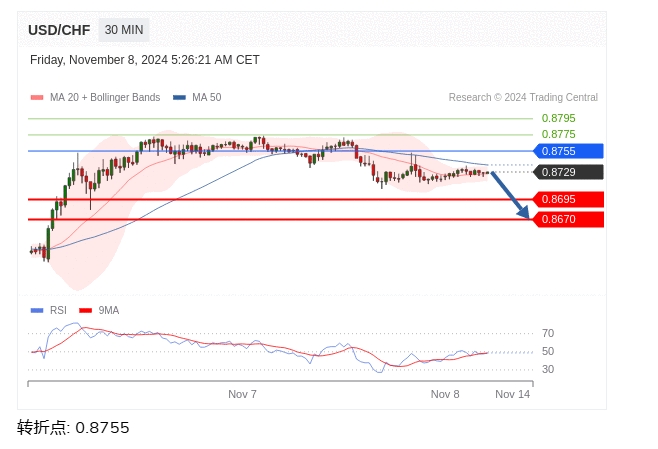The height and width of the screenshot is (449, 658).
Task: Select the USD/CHF pair title
Action: 59,30
